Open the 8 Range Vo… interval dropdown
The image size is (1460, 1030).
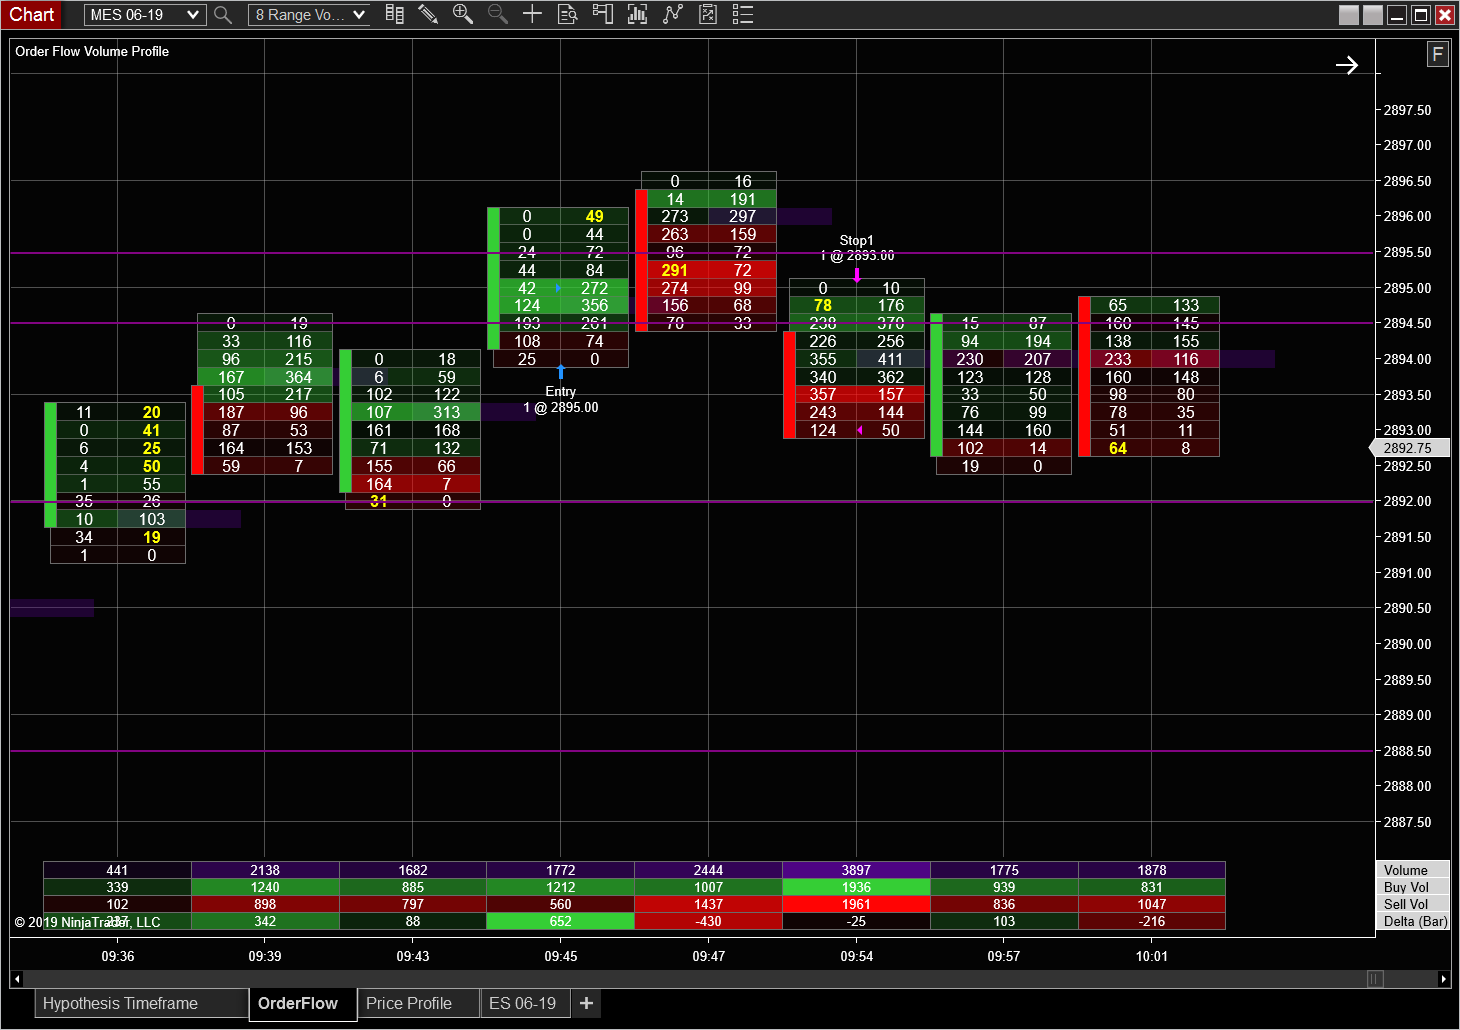click(x=309, y=15)
